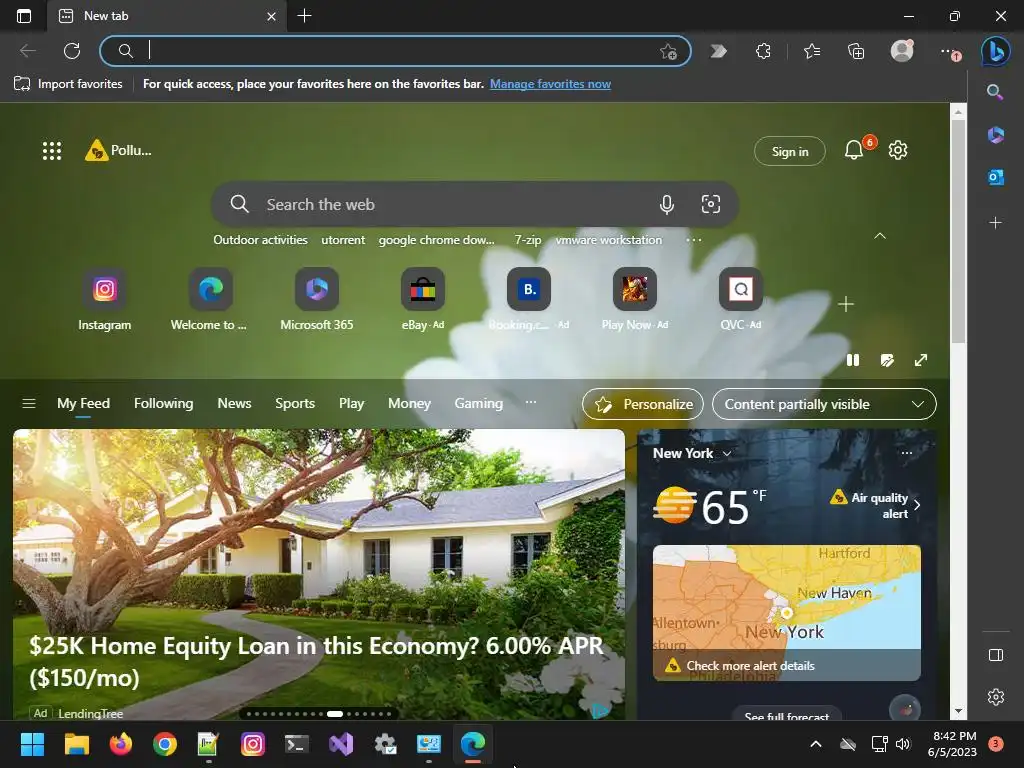Search for utorrent suggestion
The image size is (1024, 768).
click(x=343, y=240)
